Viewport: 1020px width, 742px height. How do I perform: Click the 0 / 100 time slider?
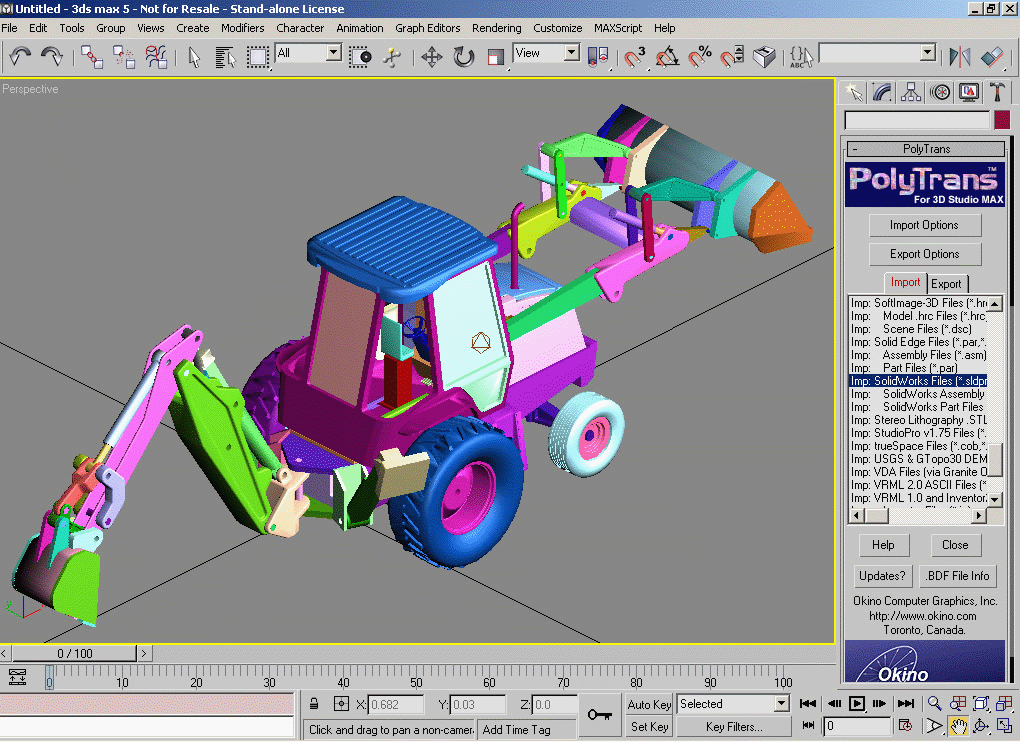tap(74, 653)
